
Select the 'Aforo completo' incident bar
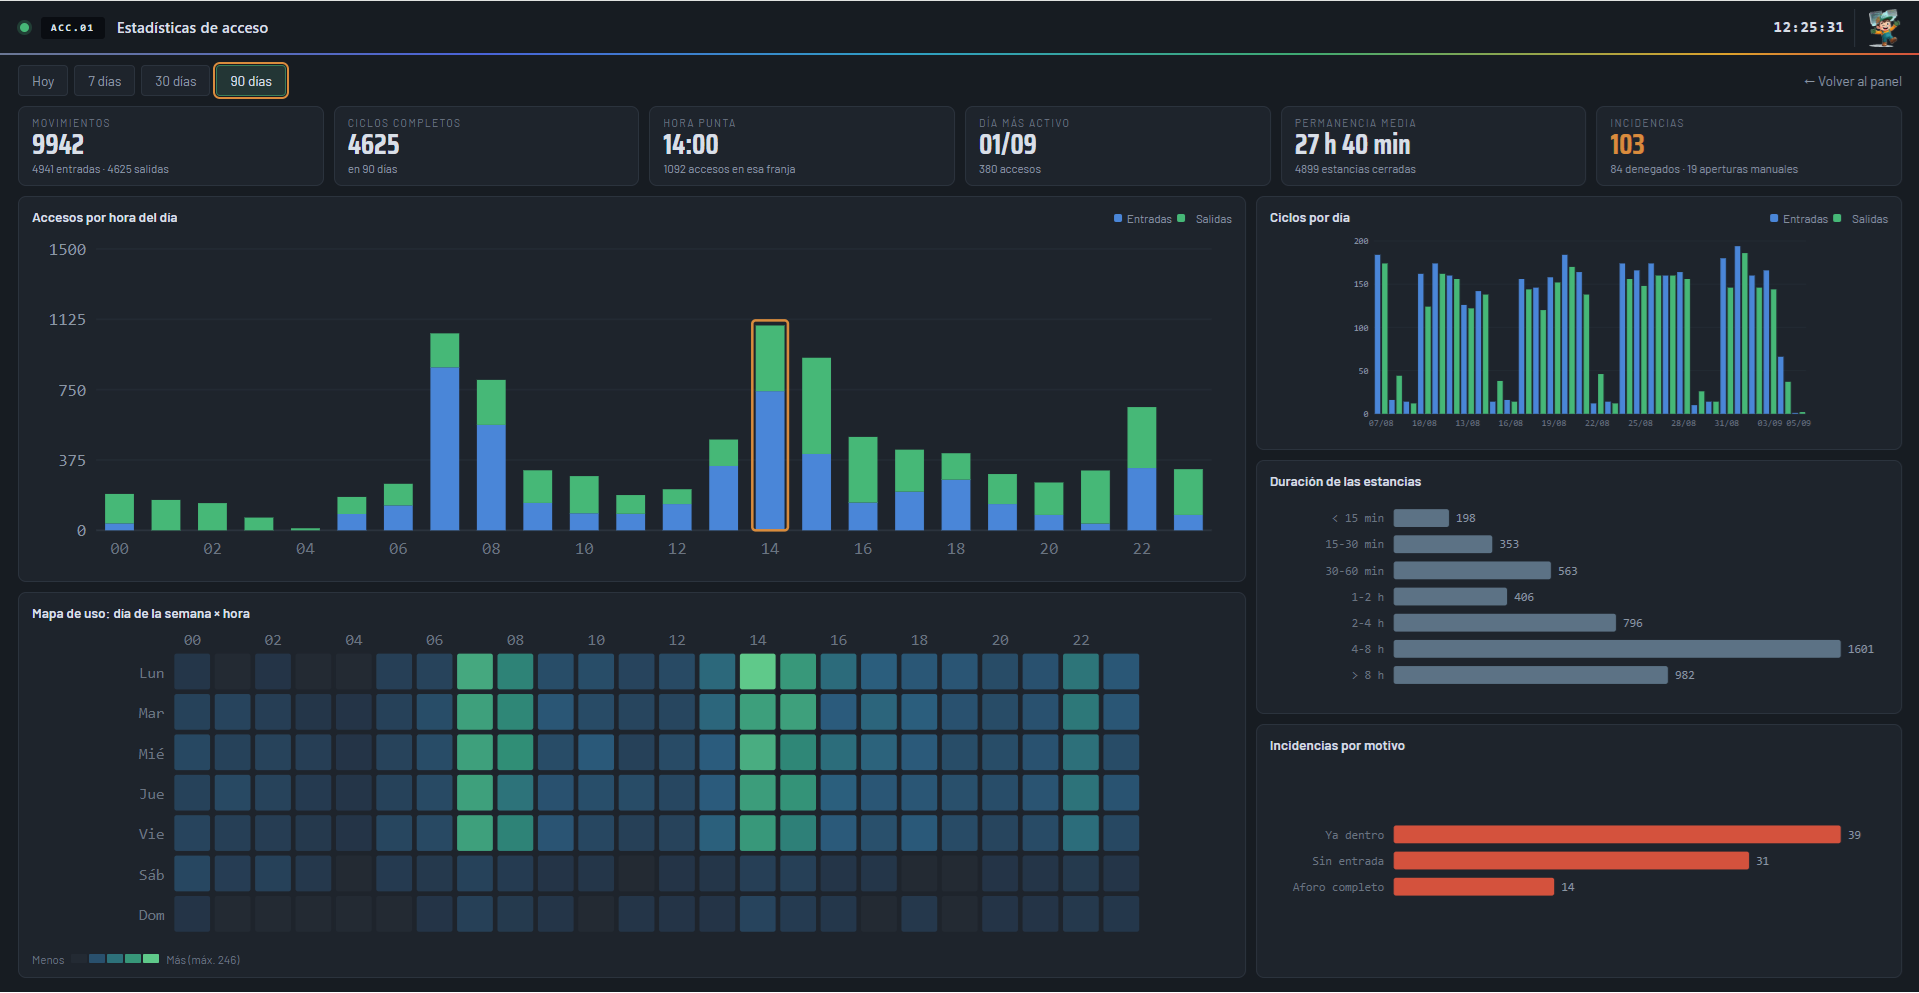[x=1474, y=887]
